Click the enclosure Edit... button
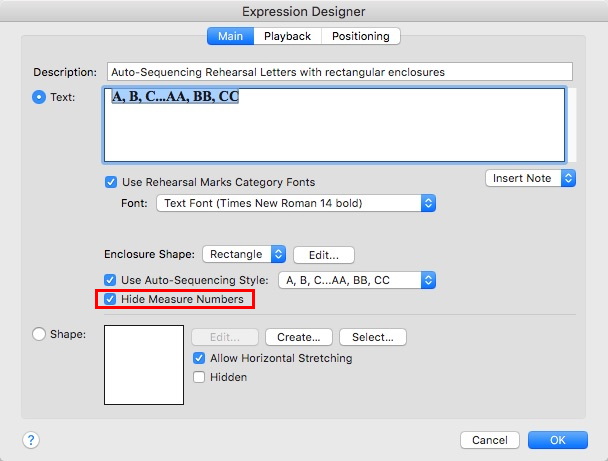 click(323, 254)
